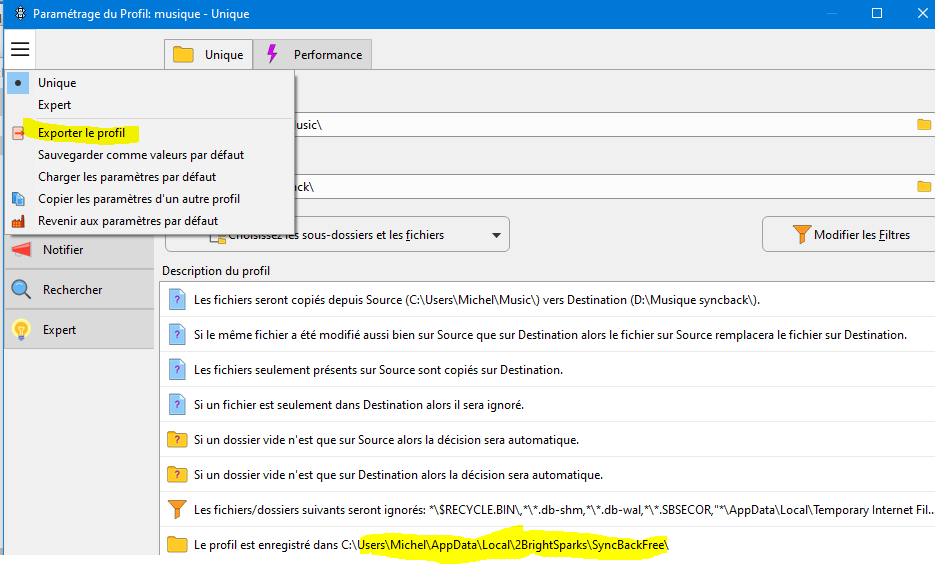935x564 pixels.
Task: Browse source folder icon next to Music path
Action: (924, 125)
